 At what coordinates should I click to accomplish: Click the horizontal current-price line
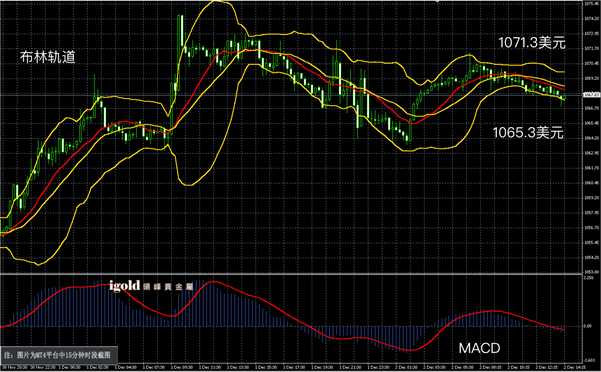291,95
